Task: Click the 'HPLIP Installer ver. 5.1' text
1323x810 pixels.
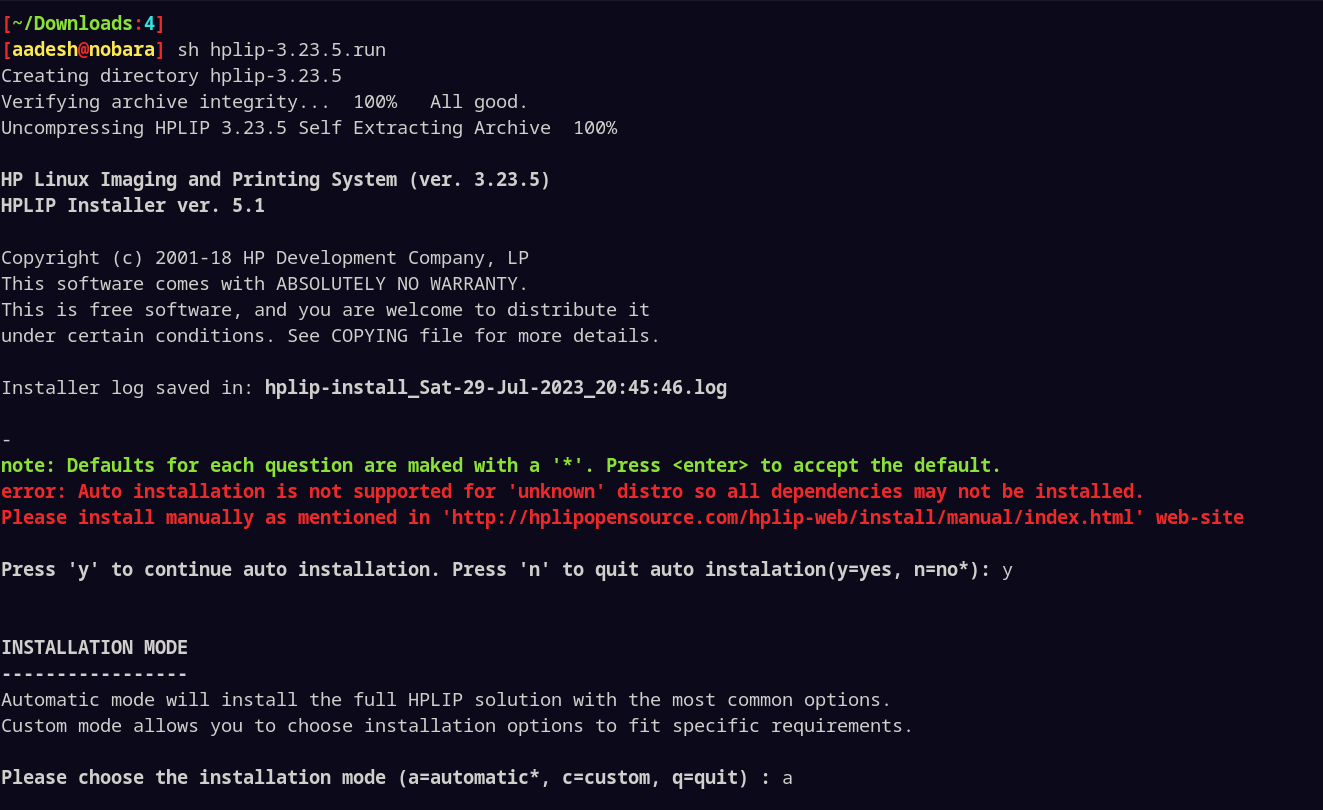Action: point(132,205)
